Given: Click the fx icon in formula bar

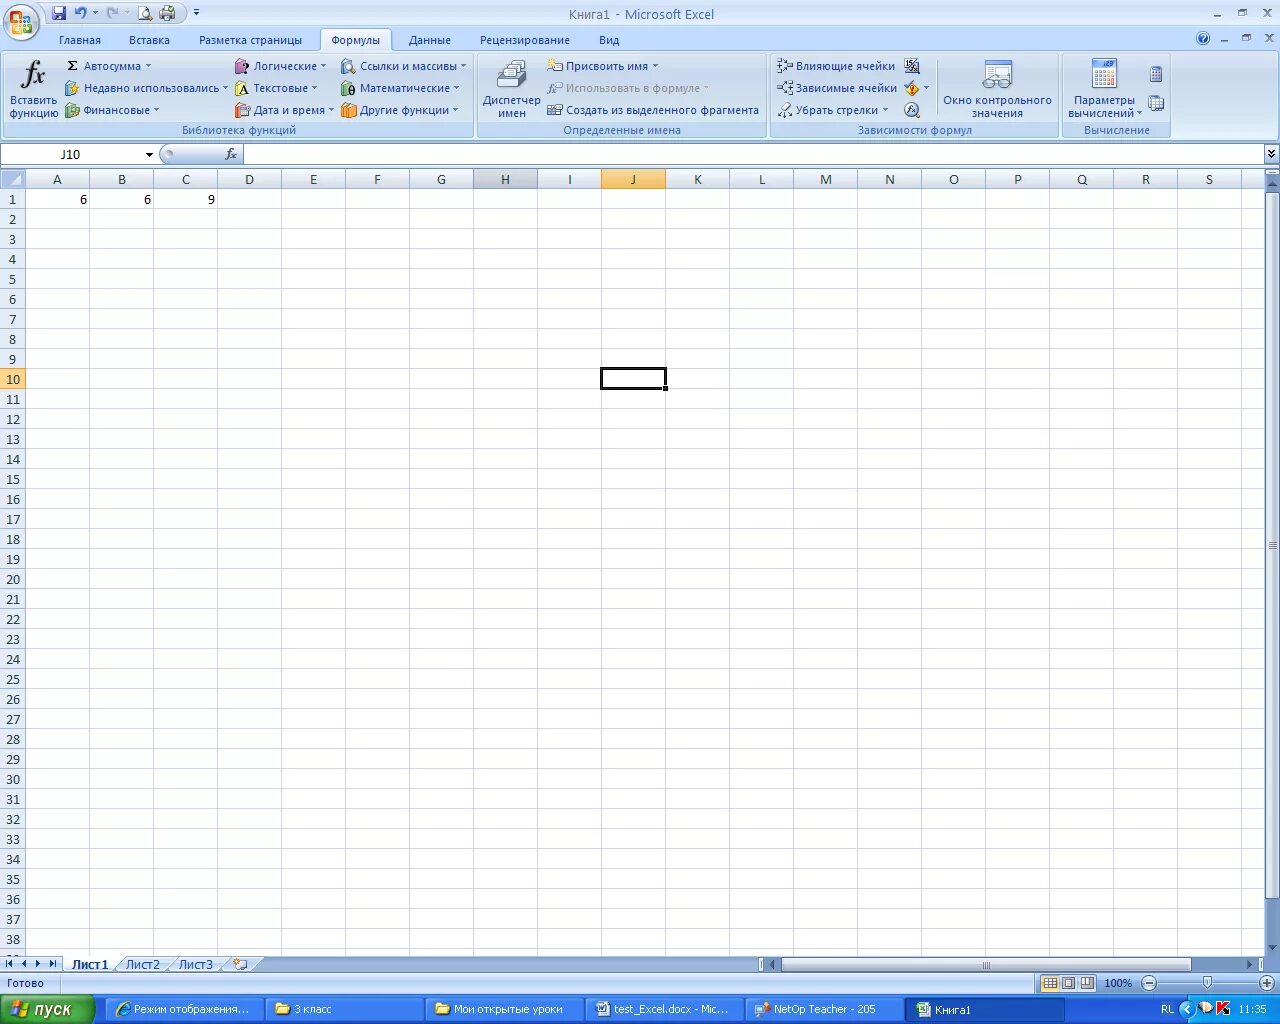Looking at the screenshot, I should 231,154.
